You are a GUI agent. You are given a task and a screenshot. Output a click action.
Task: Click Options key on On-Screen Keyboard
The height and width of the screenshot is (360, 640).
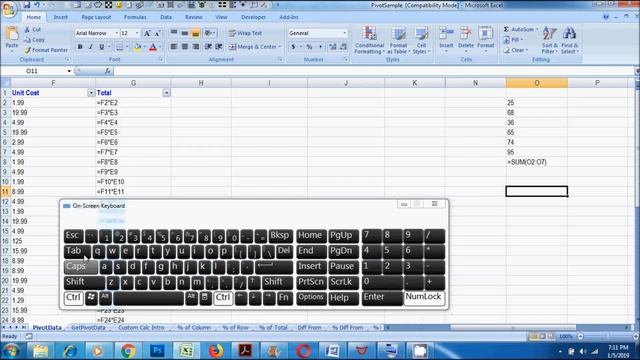click(x=311, y=298)
